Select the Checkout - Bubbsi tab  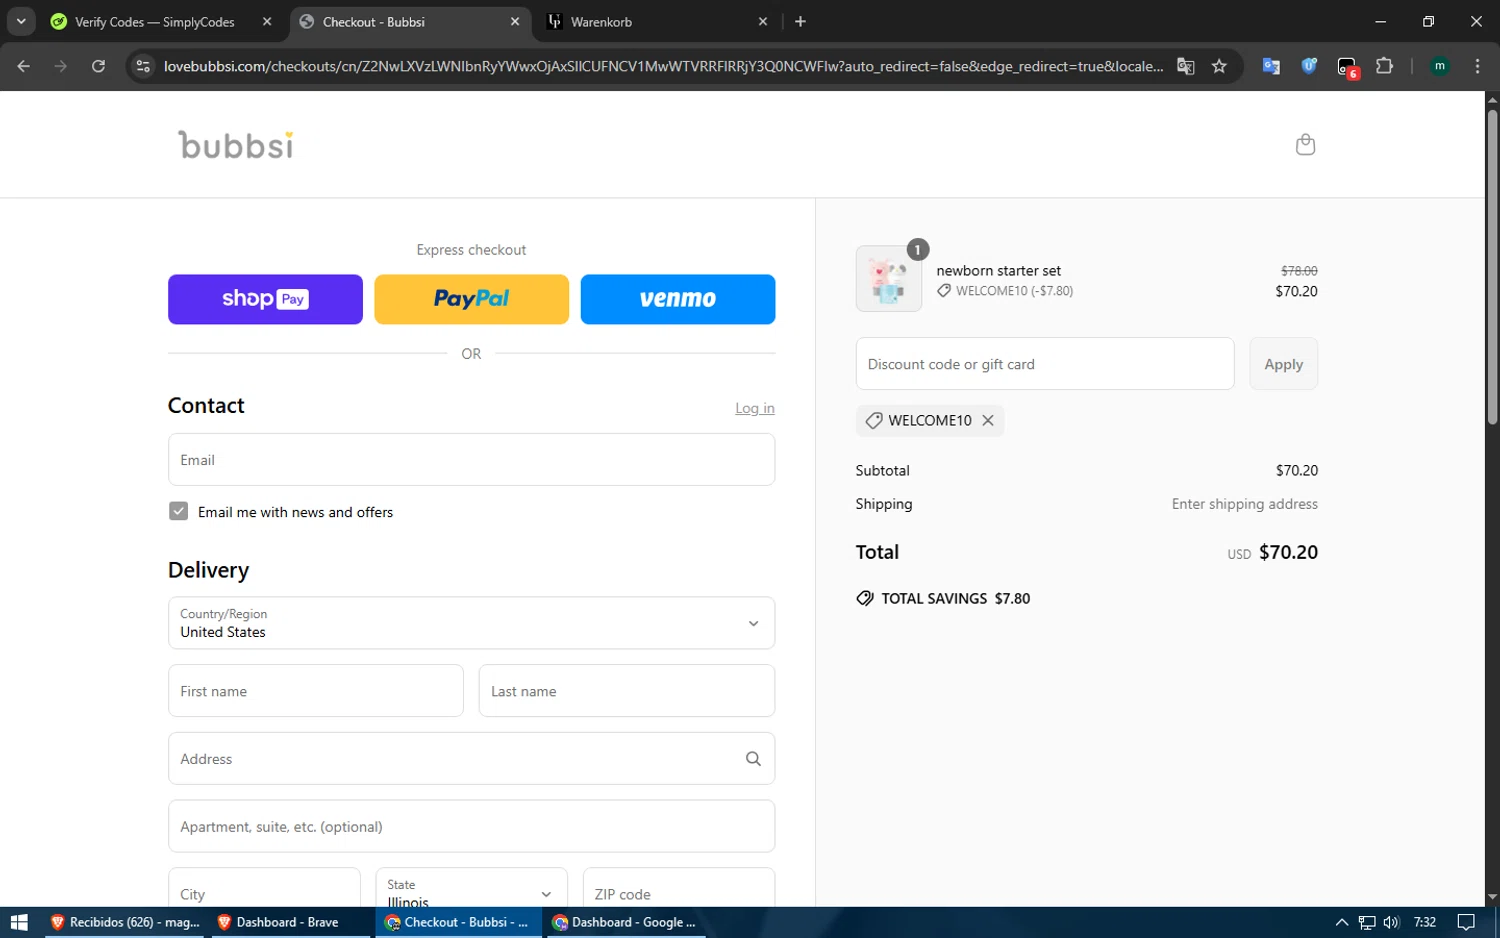click(410, 21)
